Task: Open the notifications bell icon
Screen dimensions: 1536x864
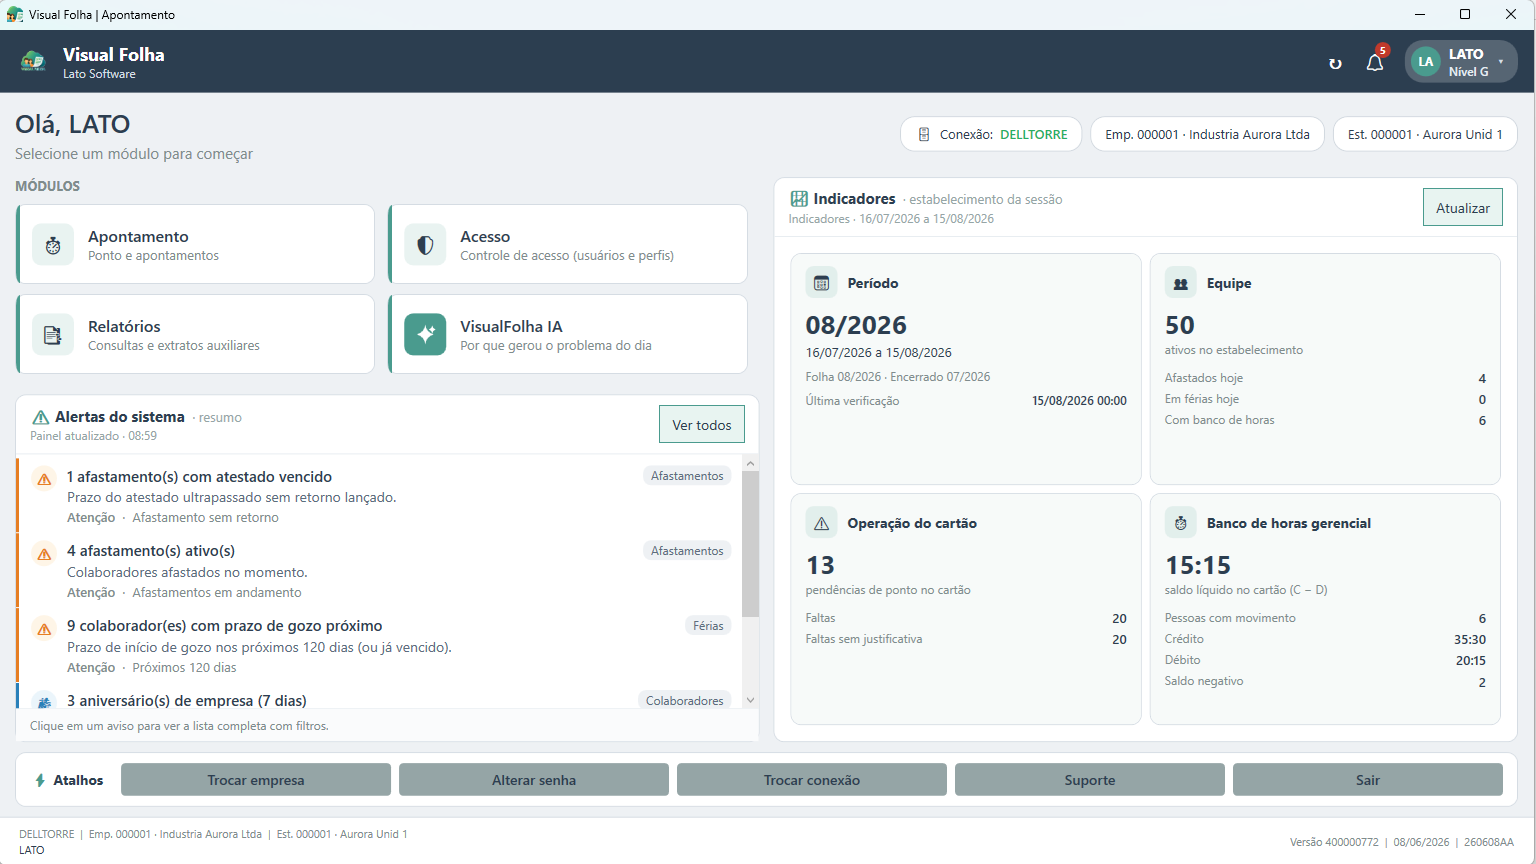Action: pos(1375,63)
